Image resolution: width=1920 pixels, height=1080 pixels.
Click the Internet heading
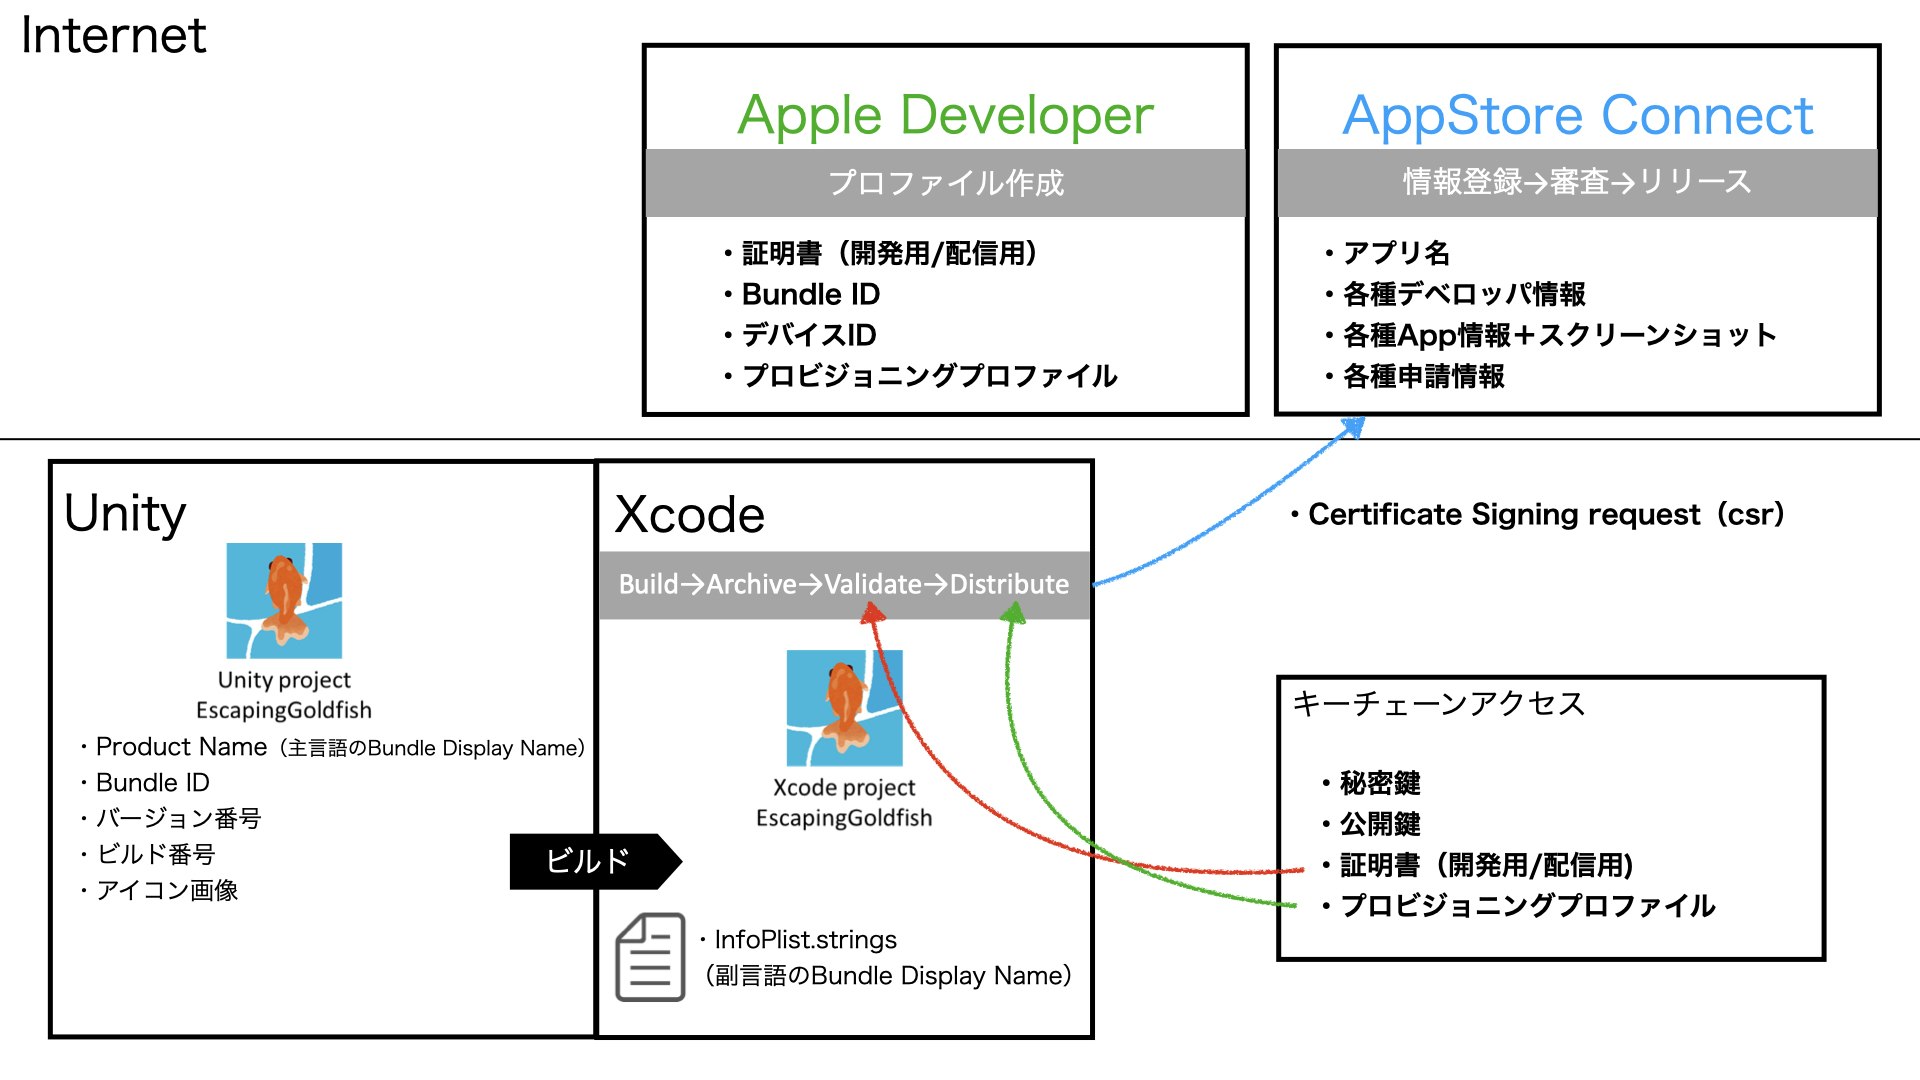coord(113,35)
